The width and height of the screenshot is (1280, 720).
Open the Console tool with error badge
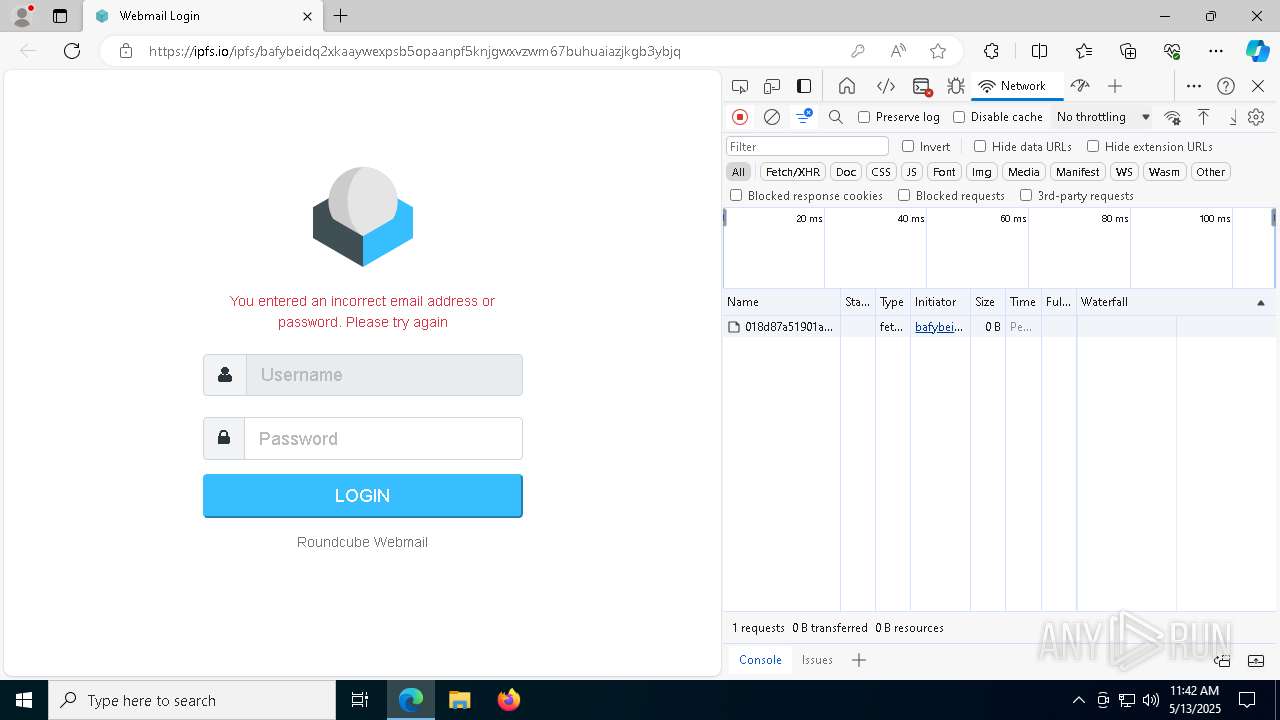point(922,86)
